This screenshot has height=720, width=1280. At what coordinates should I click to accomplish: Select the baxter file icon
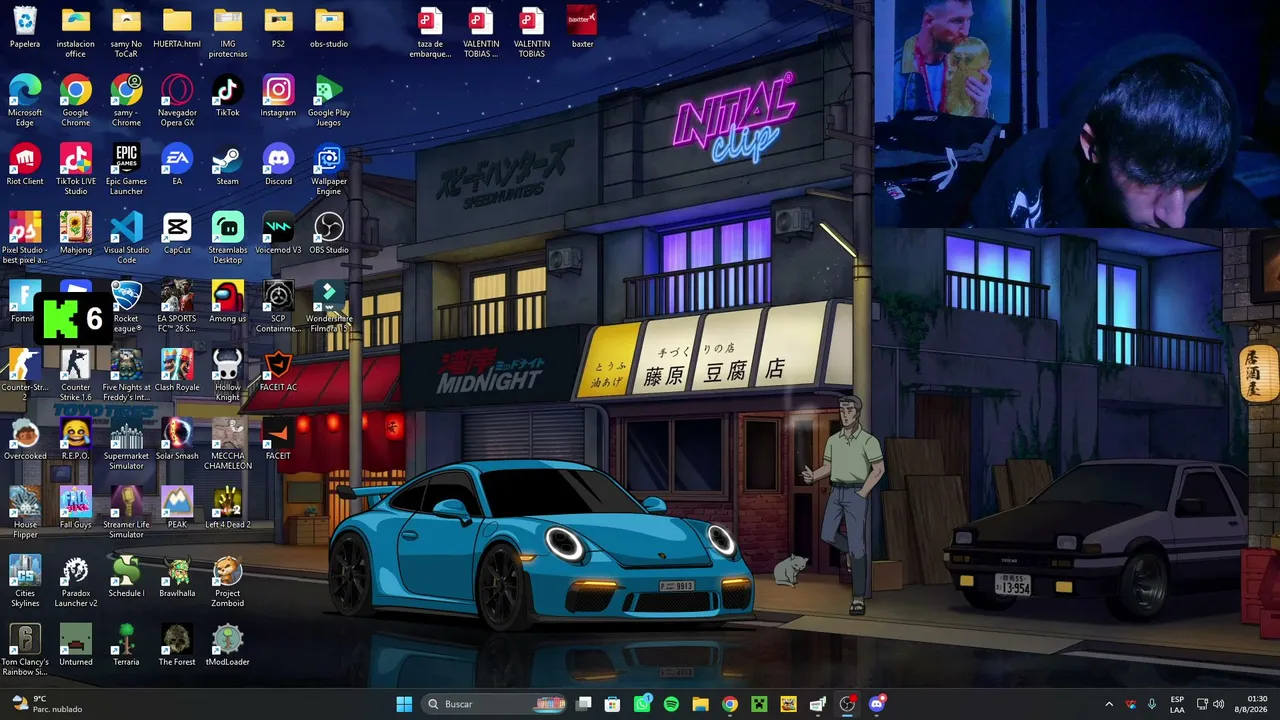[582, 28]
